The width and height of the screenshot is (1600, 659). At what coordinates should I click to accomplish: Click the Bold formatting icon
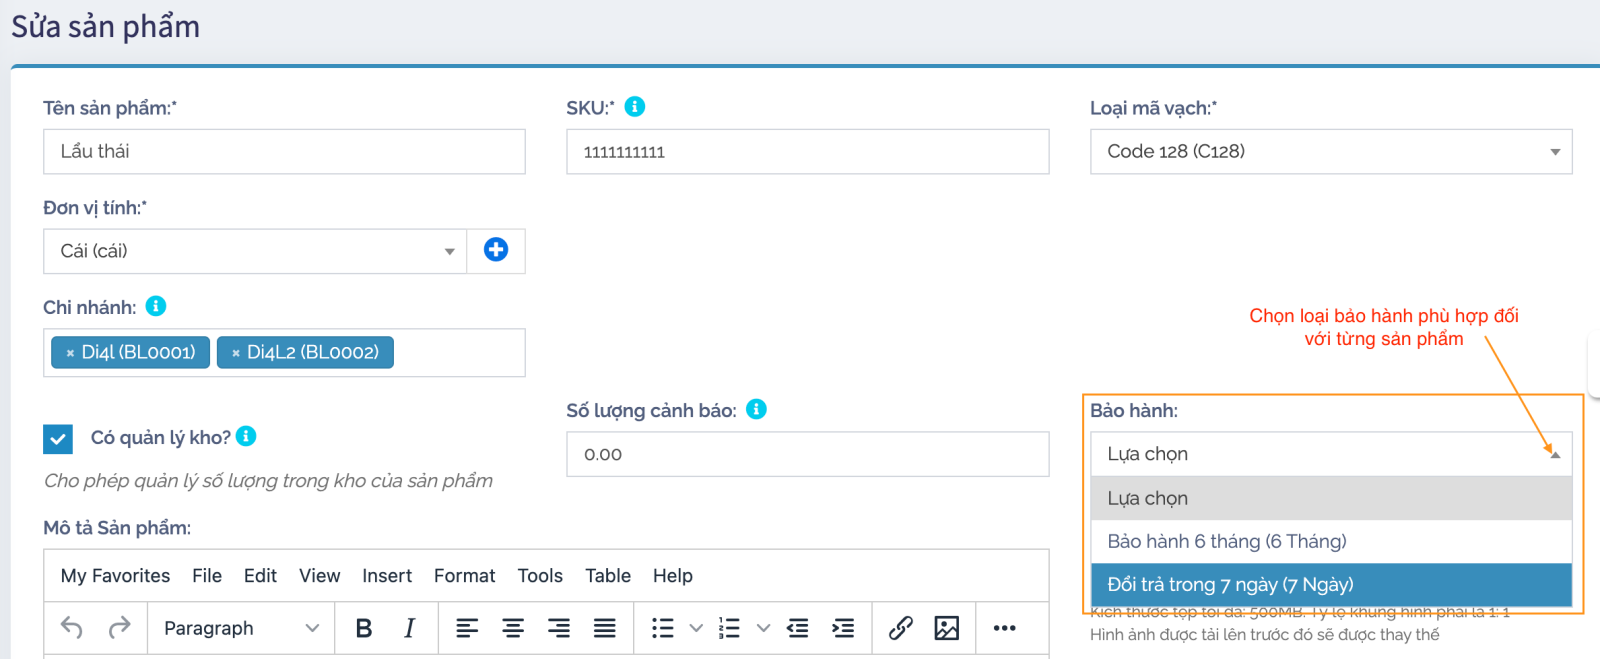pyautogui.click(x=364, y=628)
